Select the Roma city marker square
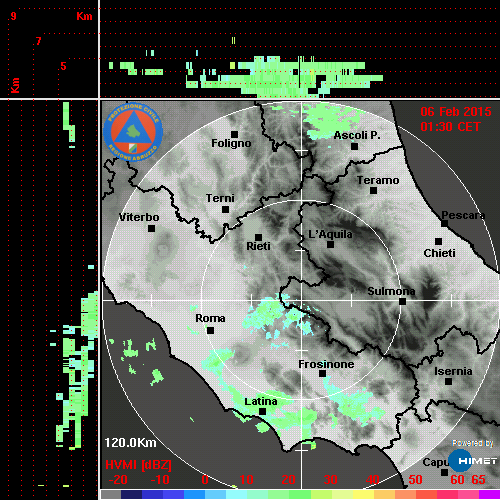500x500 pixels. click(210, 330)
